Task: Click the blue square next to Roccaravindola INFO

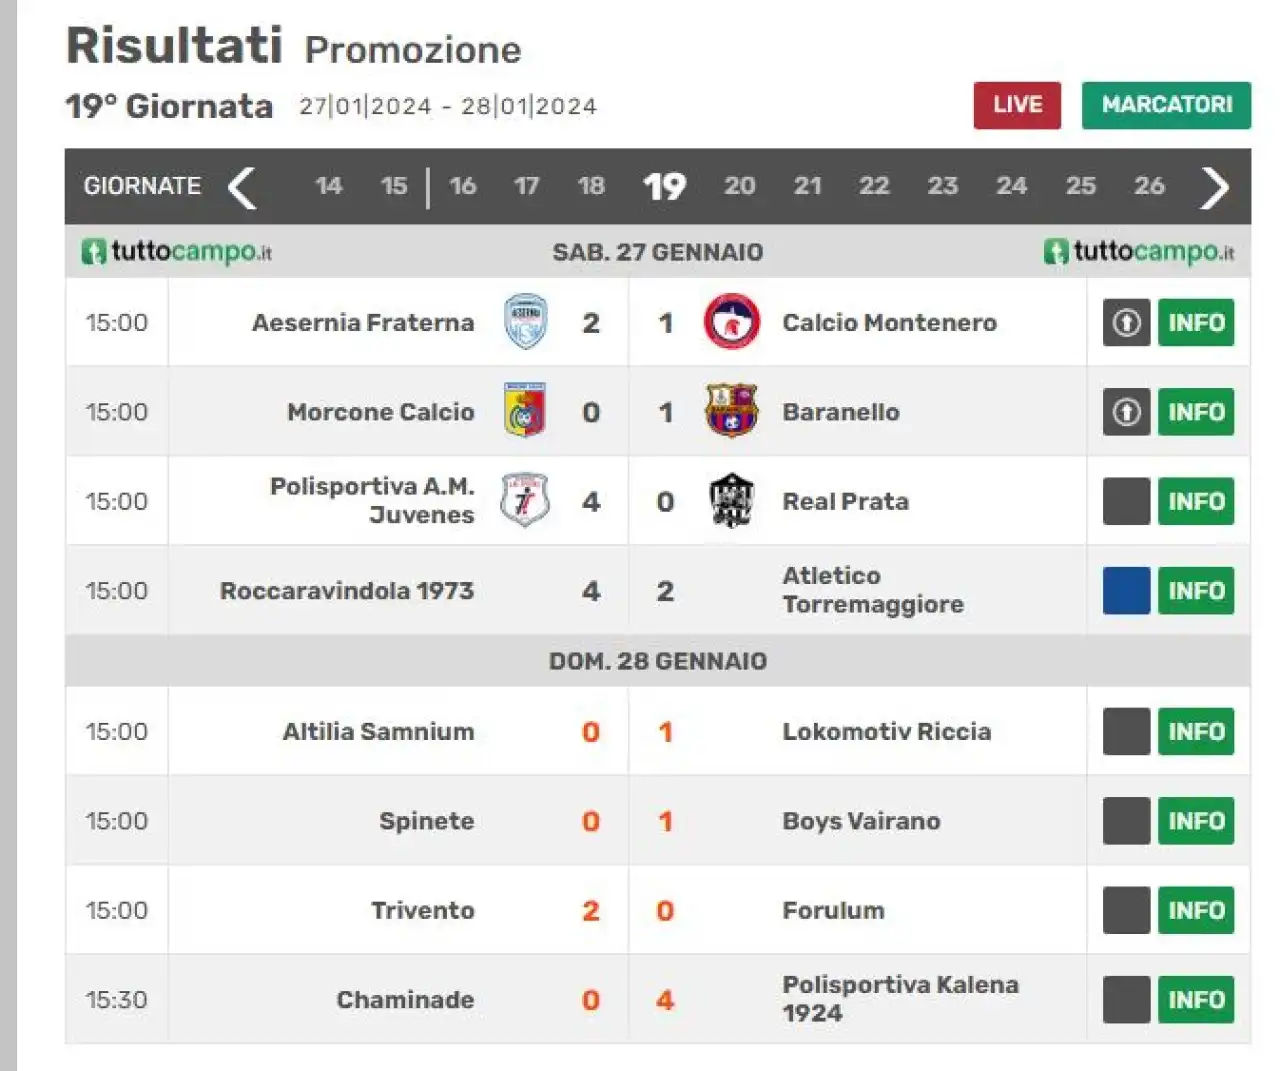Action: coord(1127,590)
